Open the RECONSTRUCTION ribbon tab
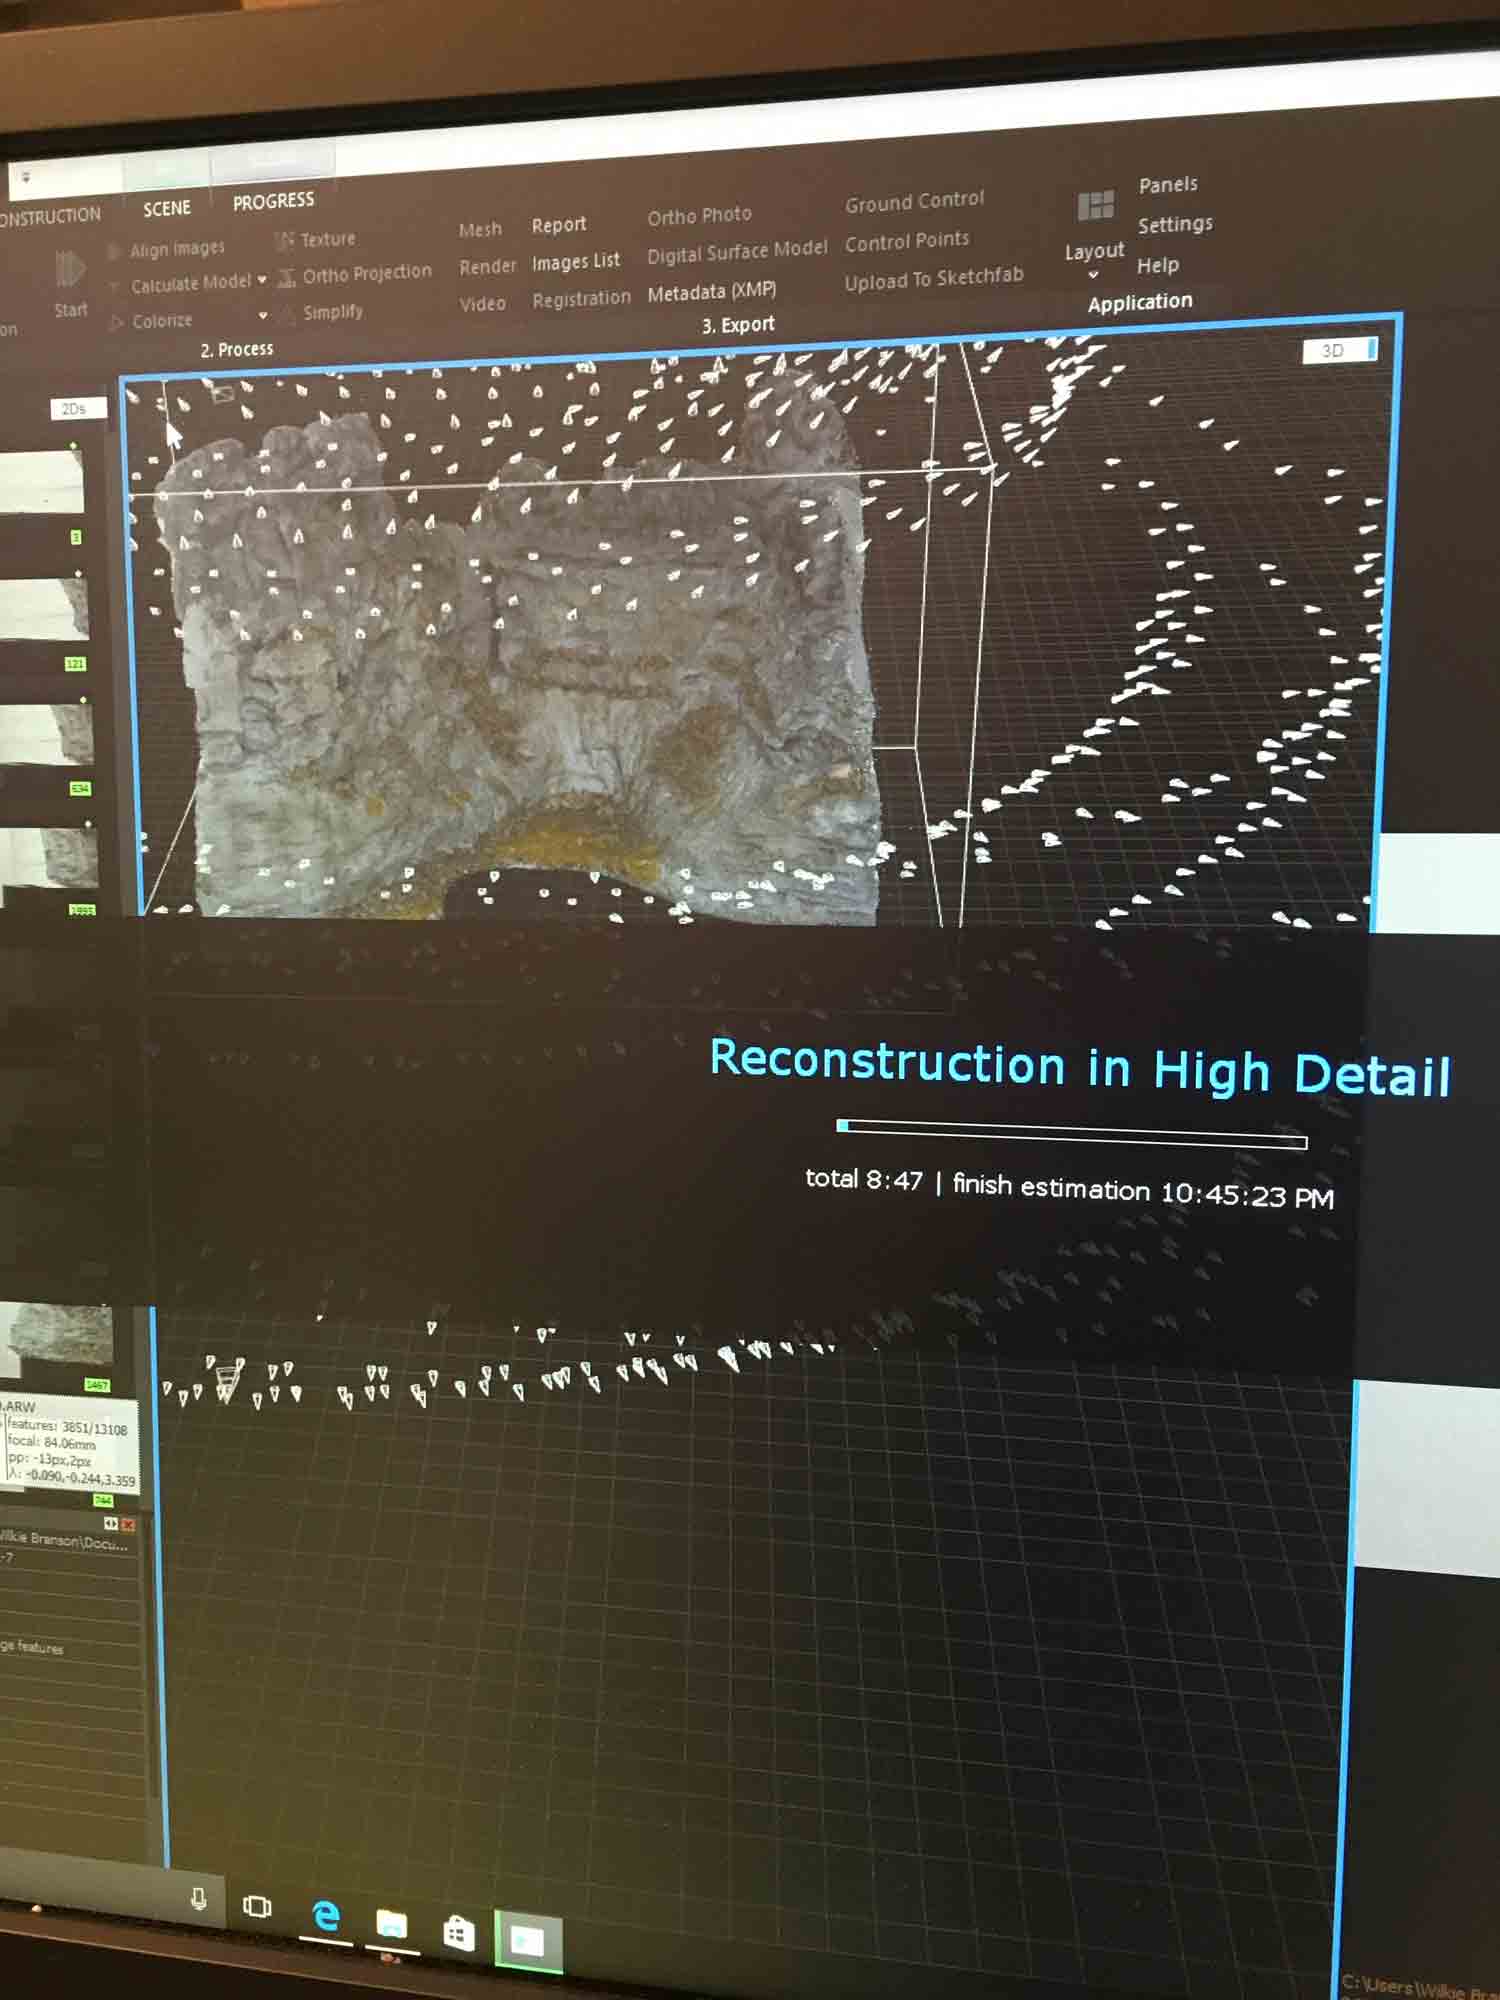Image resolution: width=1500 pixels, height=2000 pixels. [x=49, y=216]
